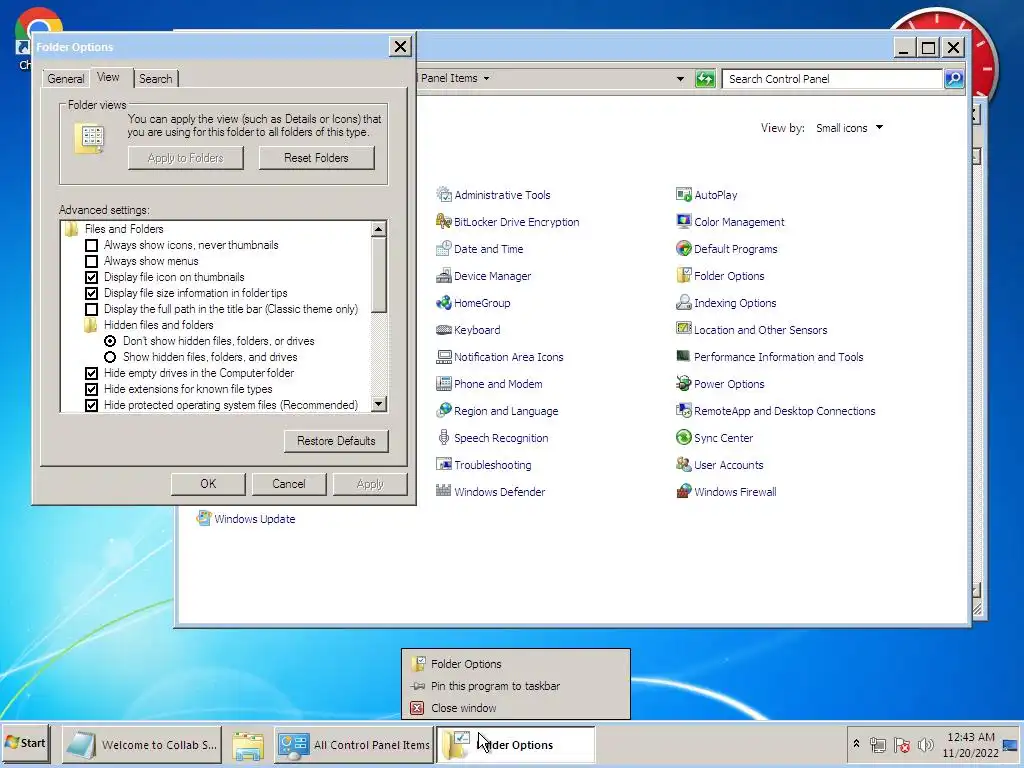Cancel the Folder Options dialog

coord(289,484)
